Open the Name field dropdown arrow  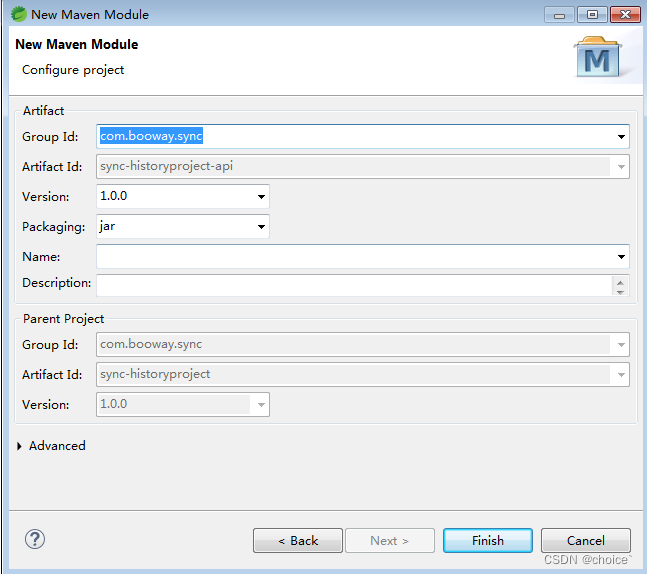pyautogui.click(x=621, y=257)
